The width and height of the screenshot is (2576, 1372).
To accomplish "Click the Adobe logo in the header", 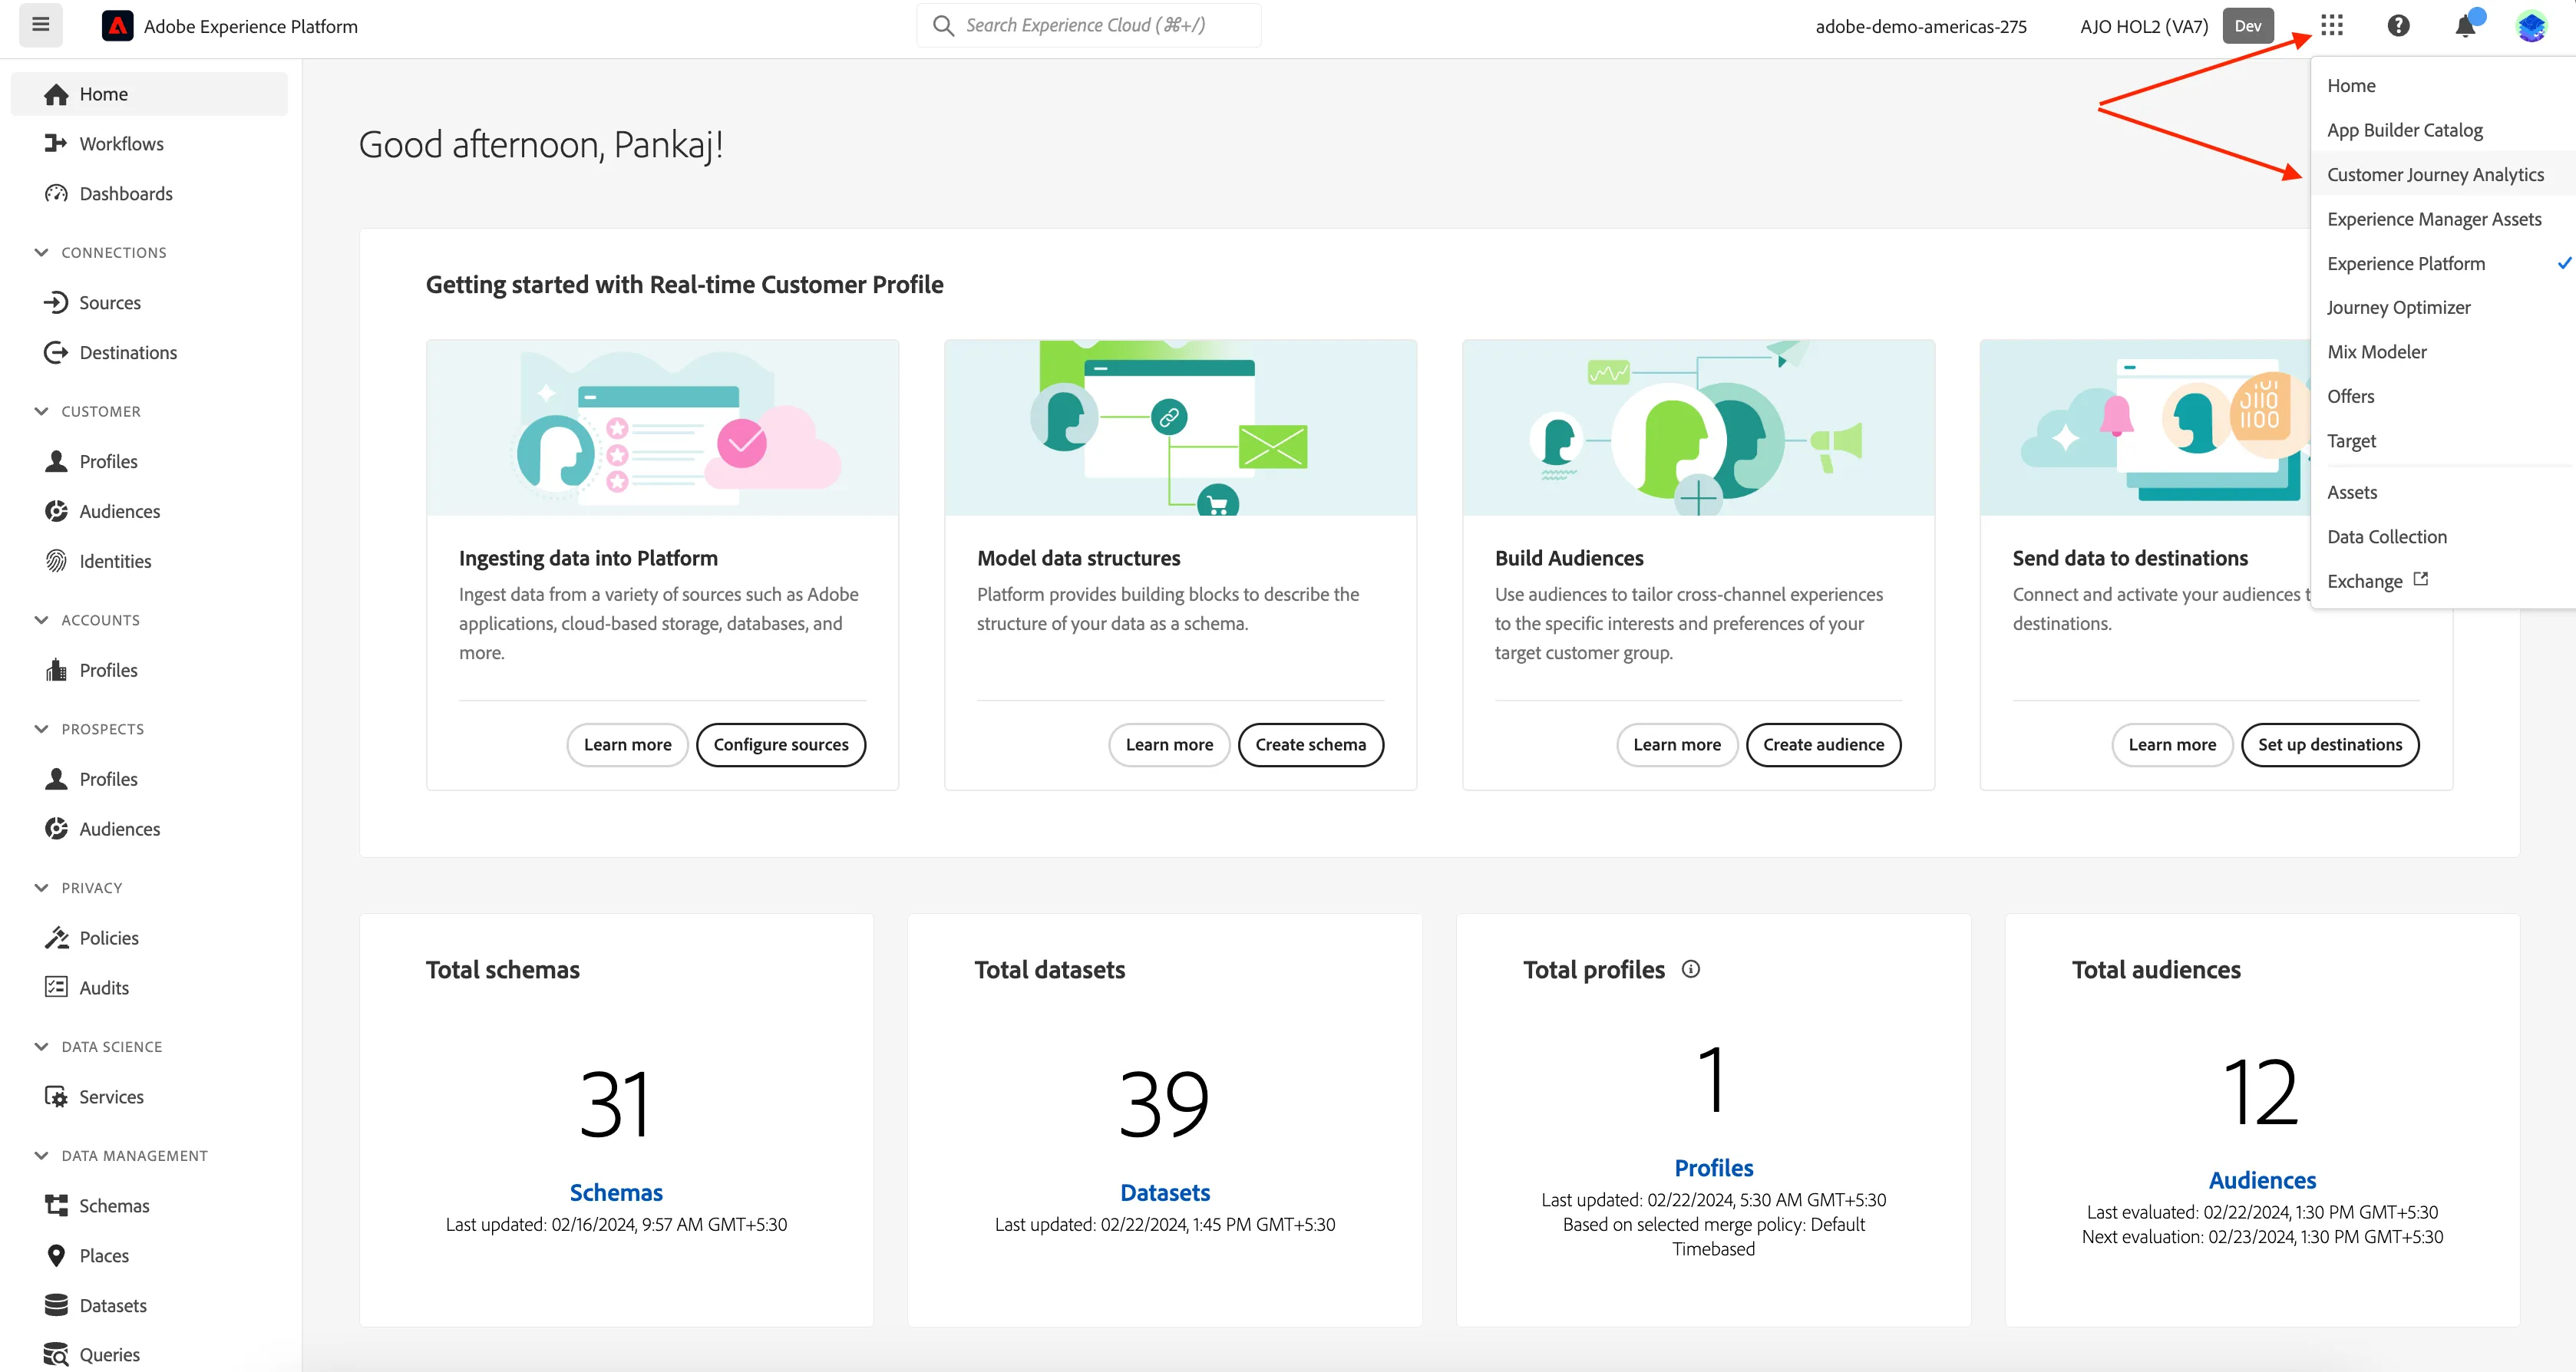I will 117,26.
